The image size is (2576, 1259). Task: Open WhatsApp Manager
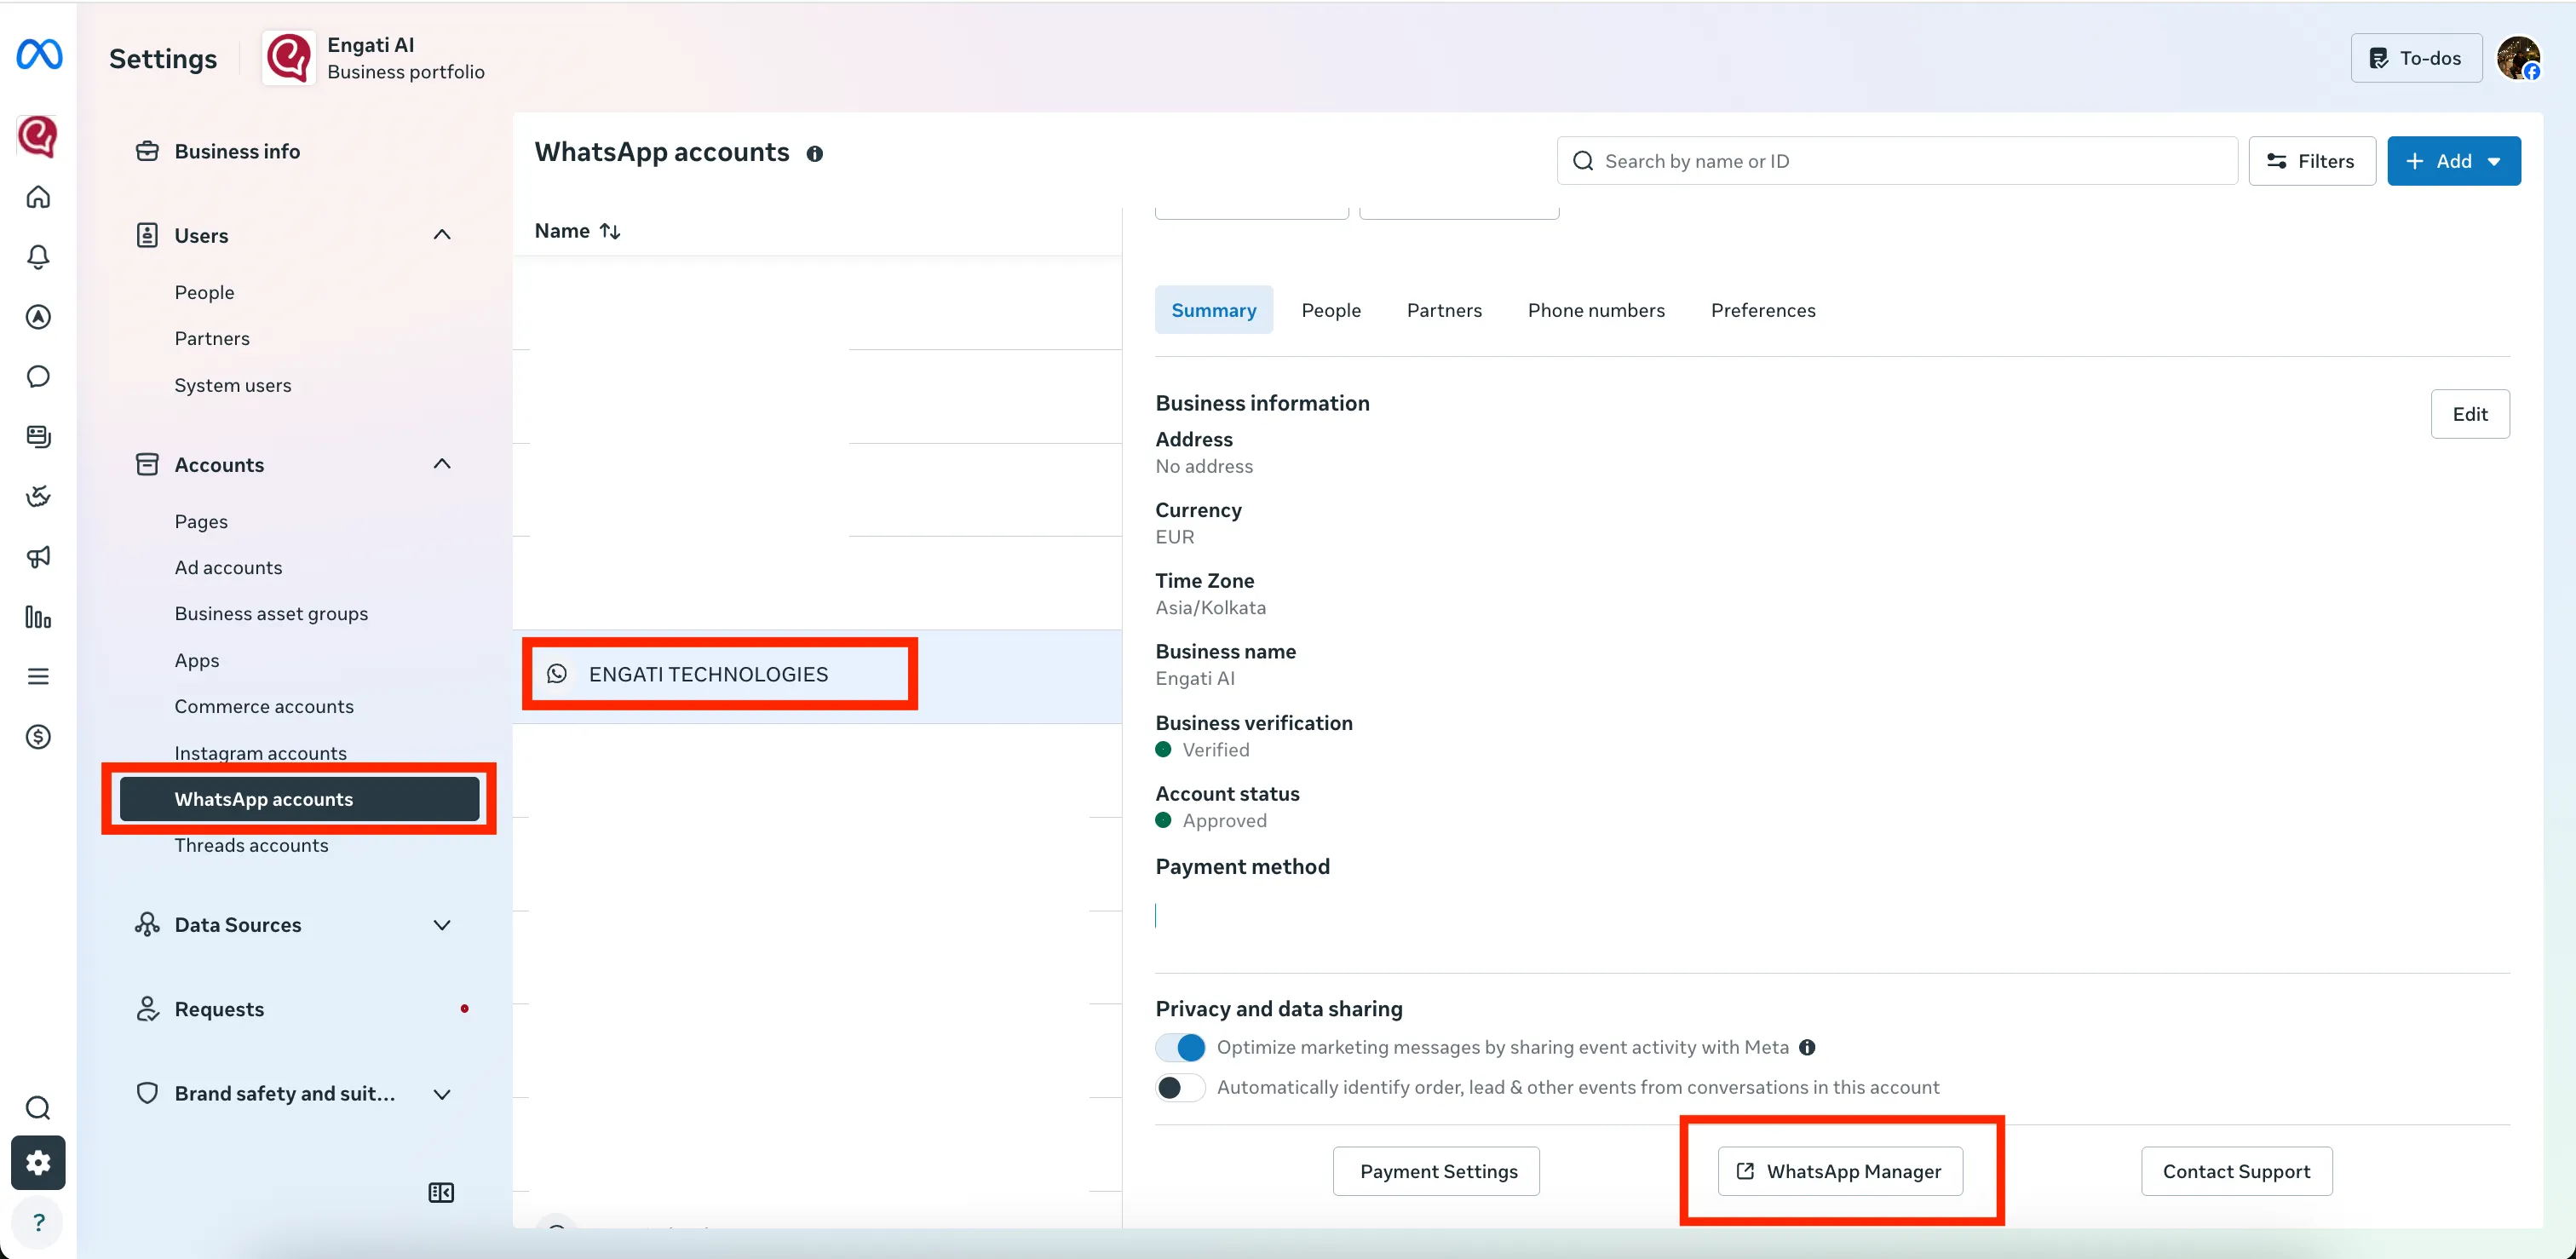pos(1840,1171)
